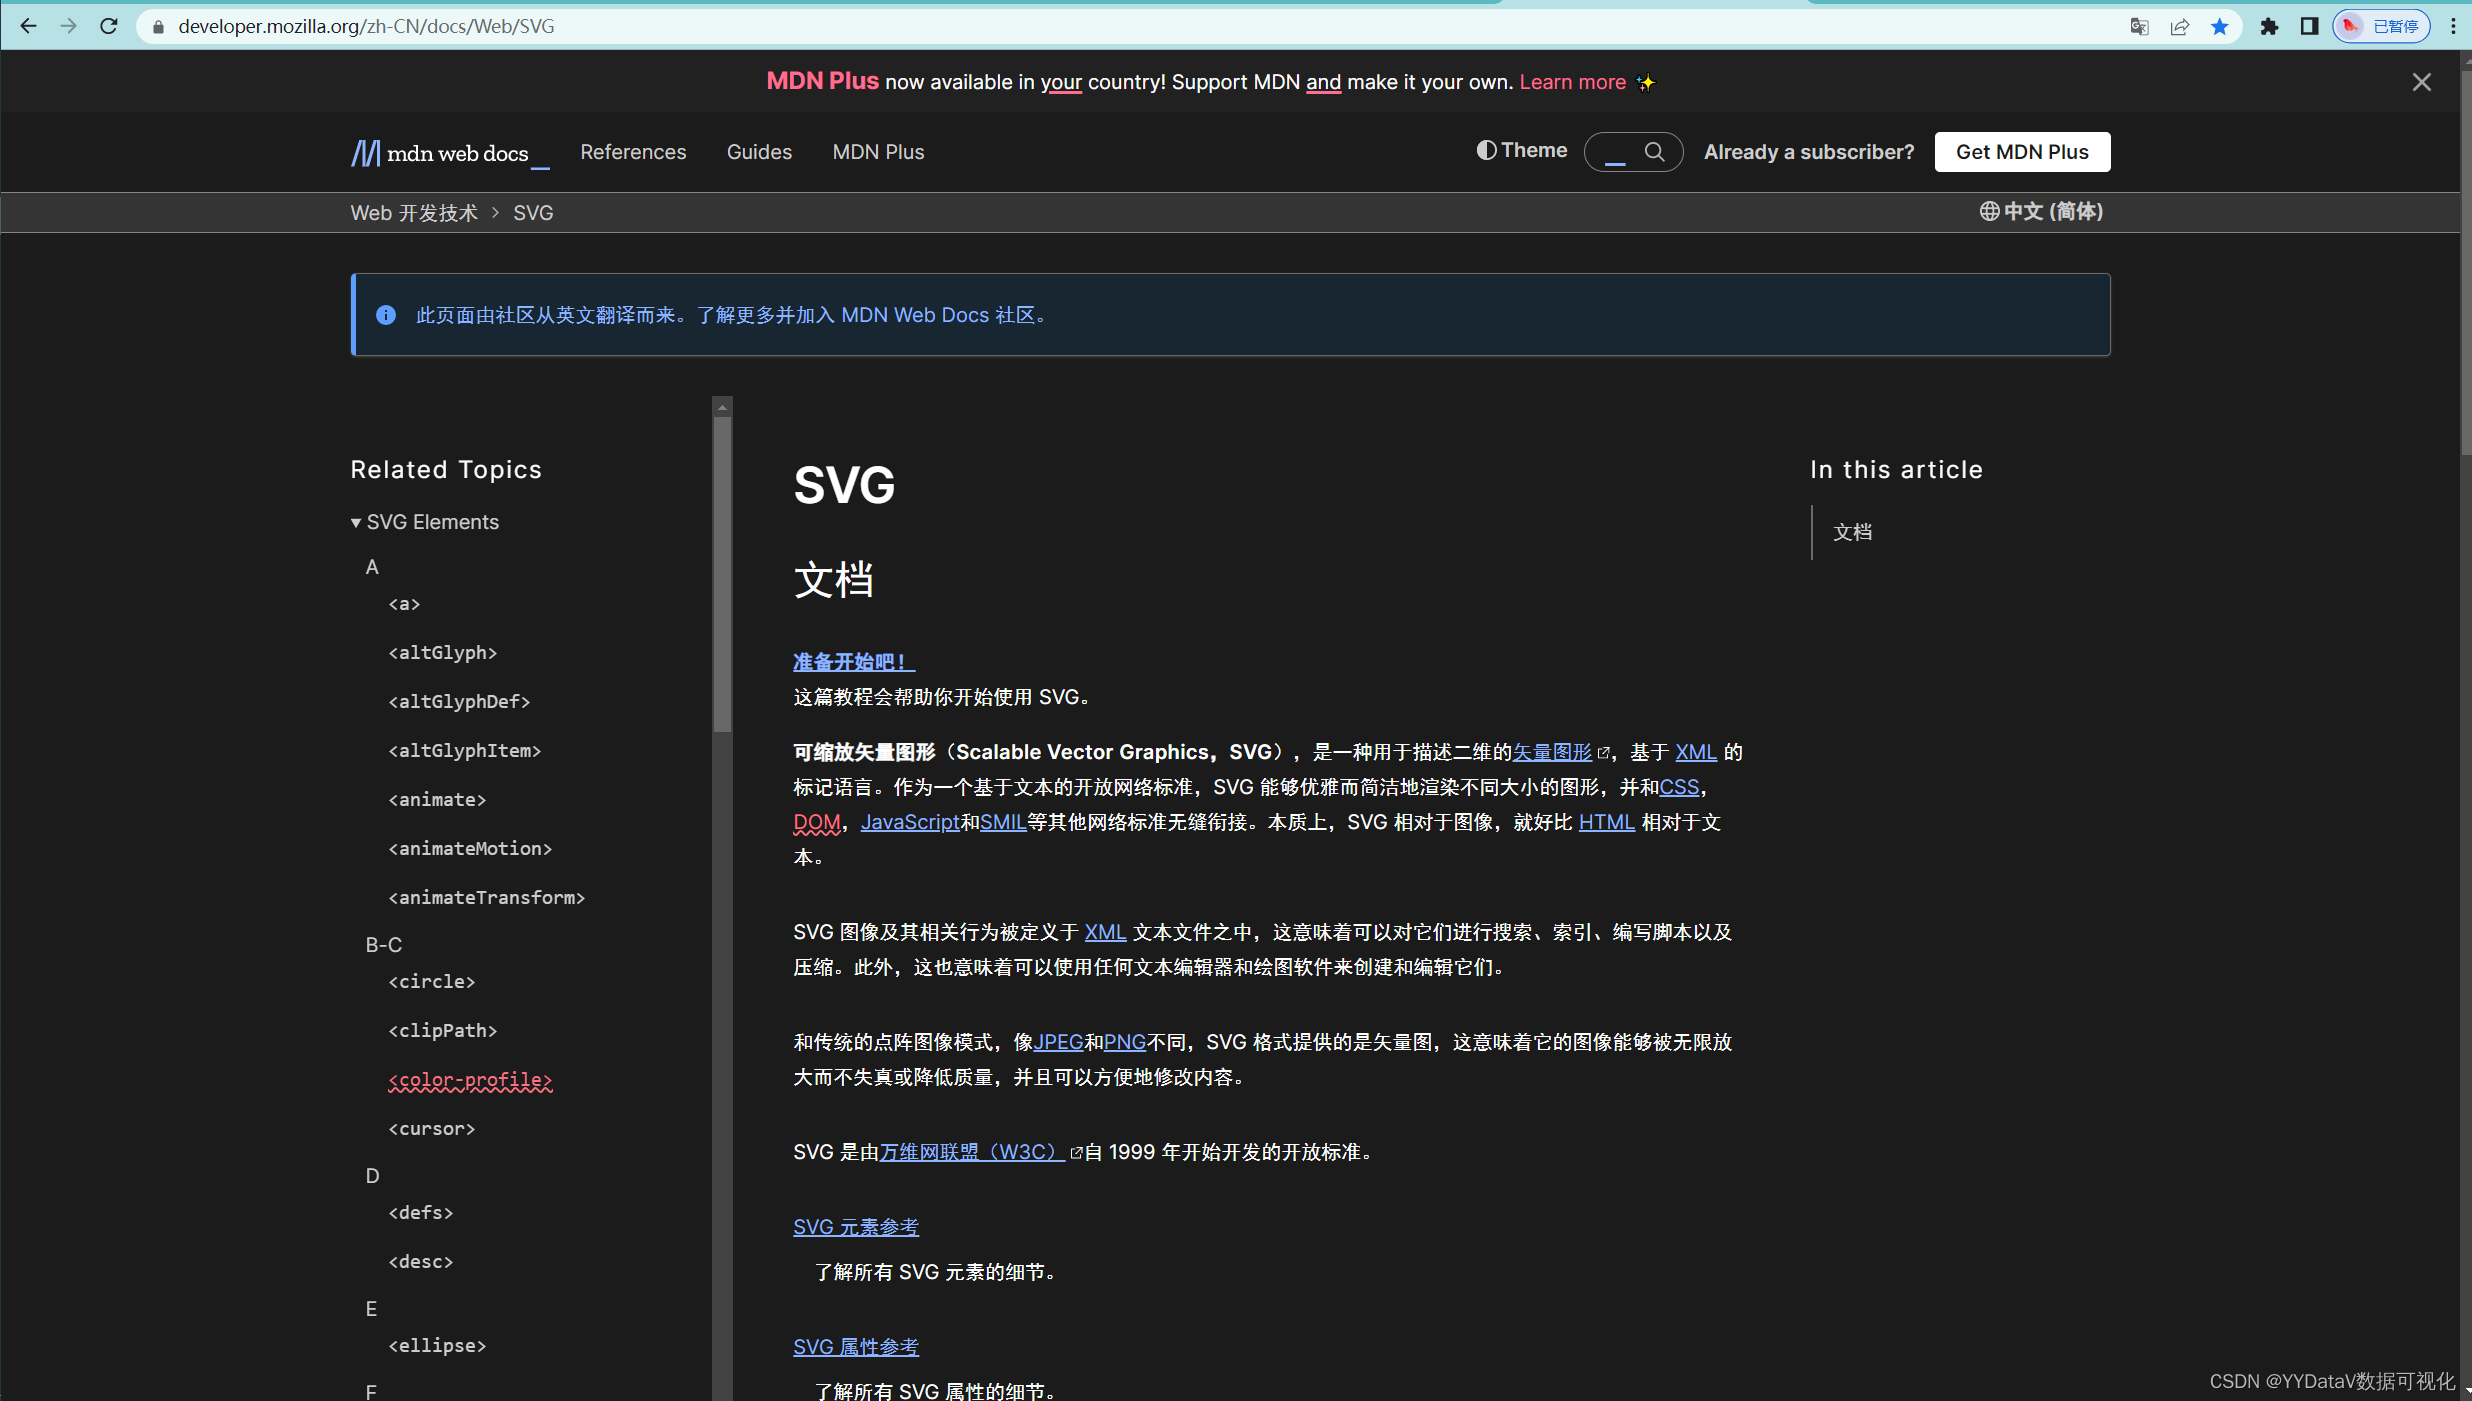Click the Web 开发技术 breadcrumb
This screenshot has height=1401, width=2472.
(414, 213)
